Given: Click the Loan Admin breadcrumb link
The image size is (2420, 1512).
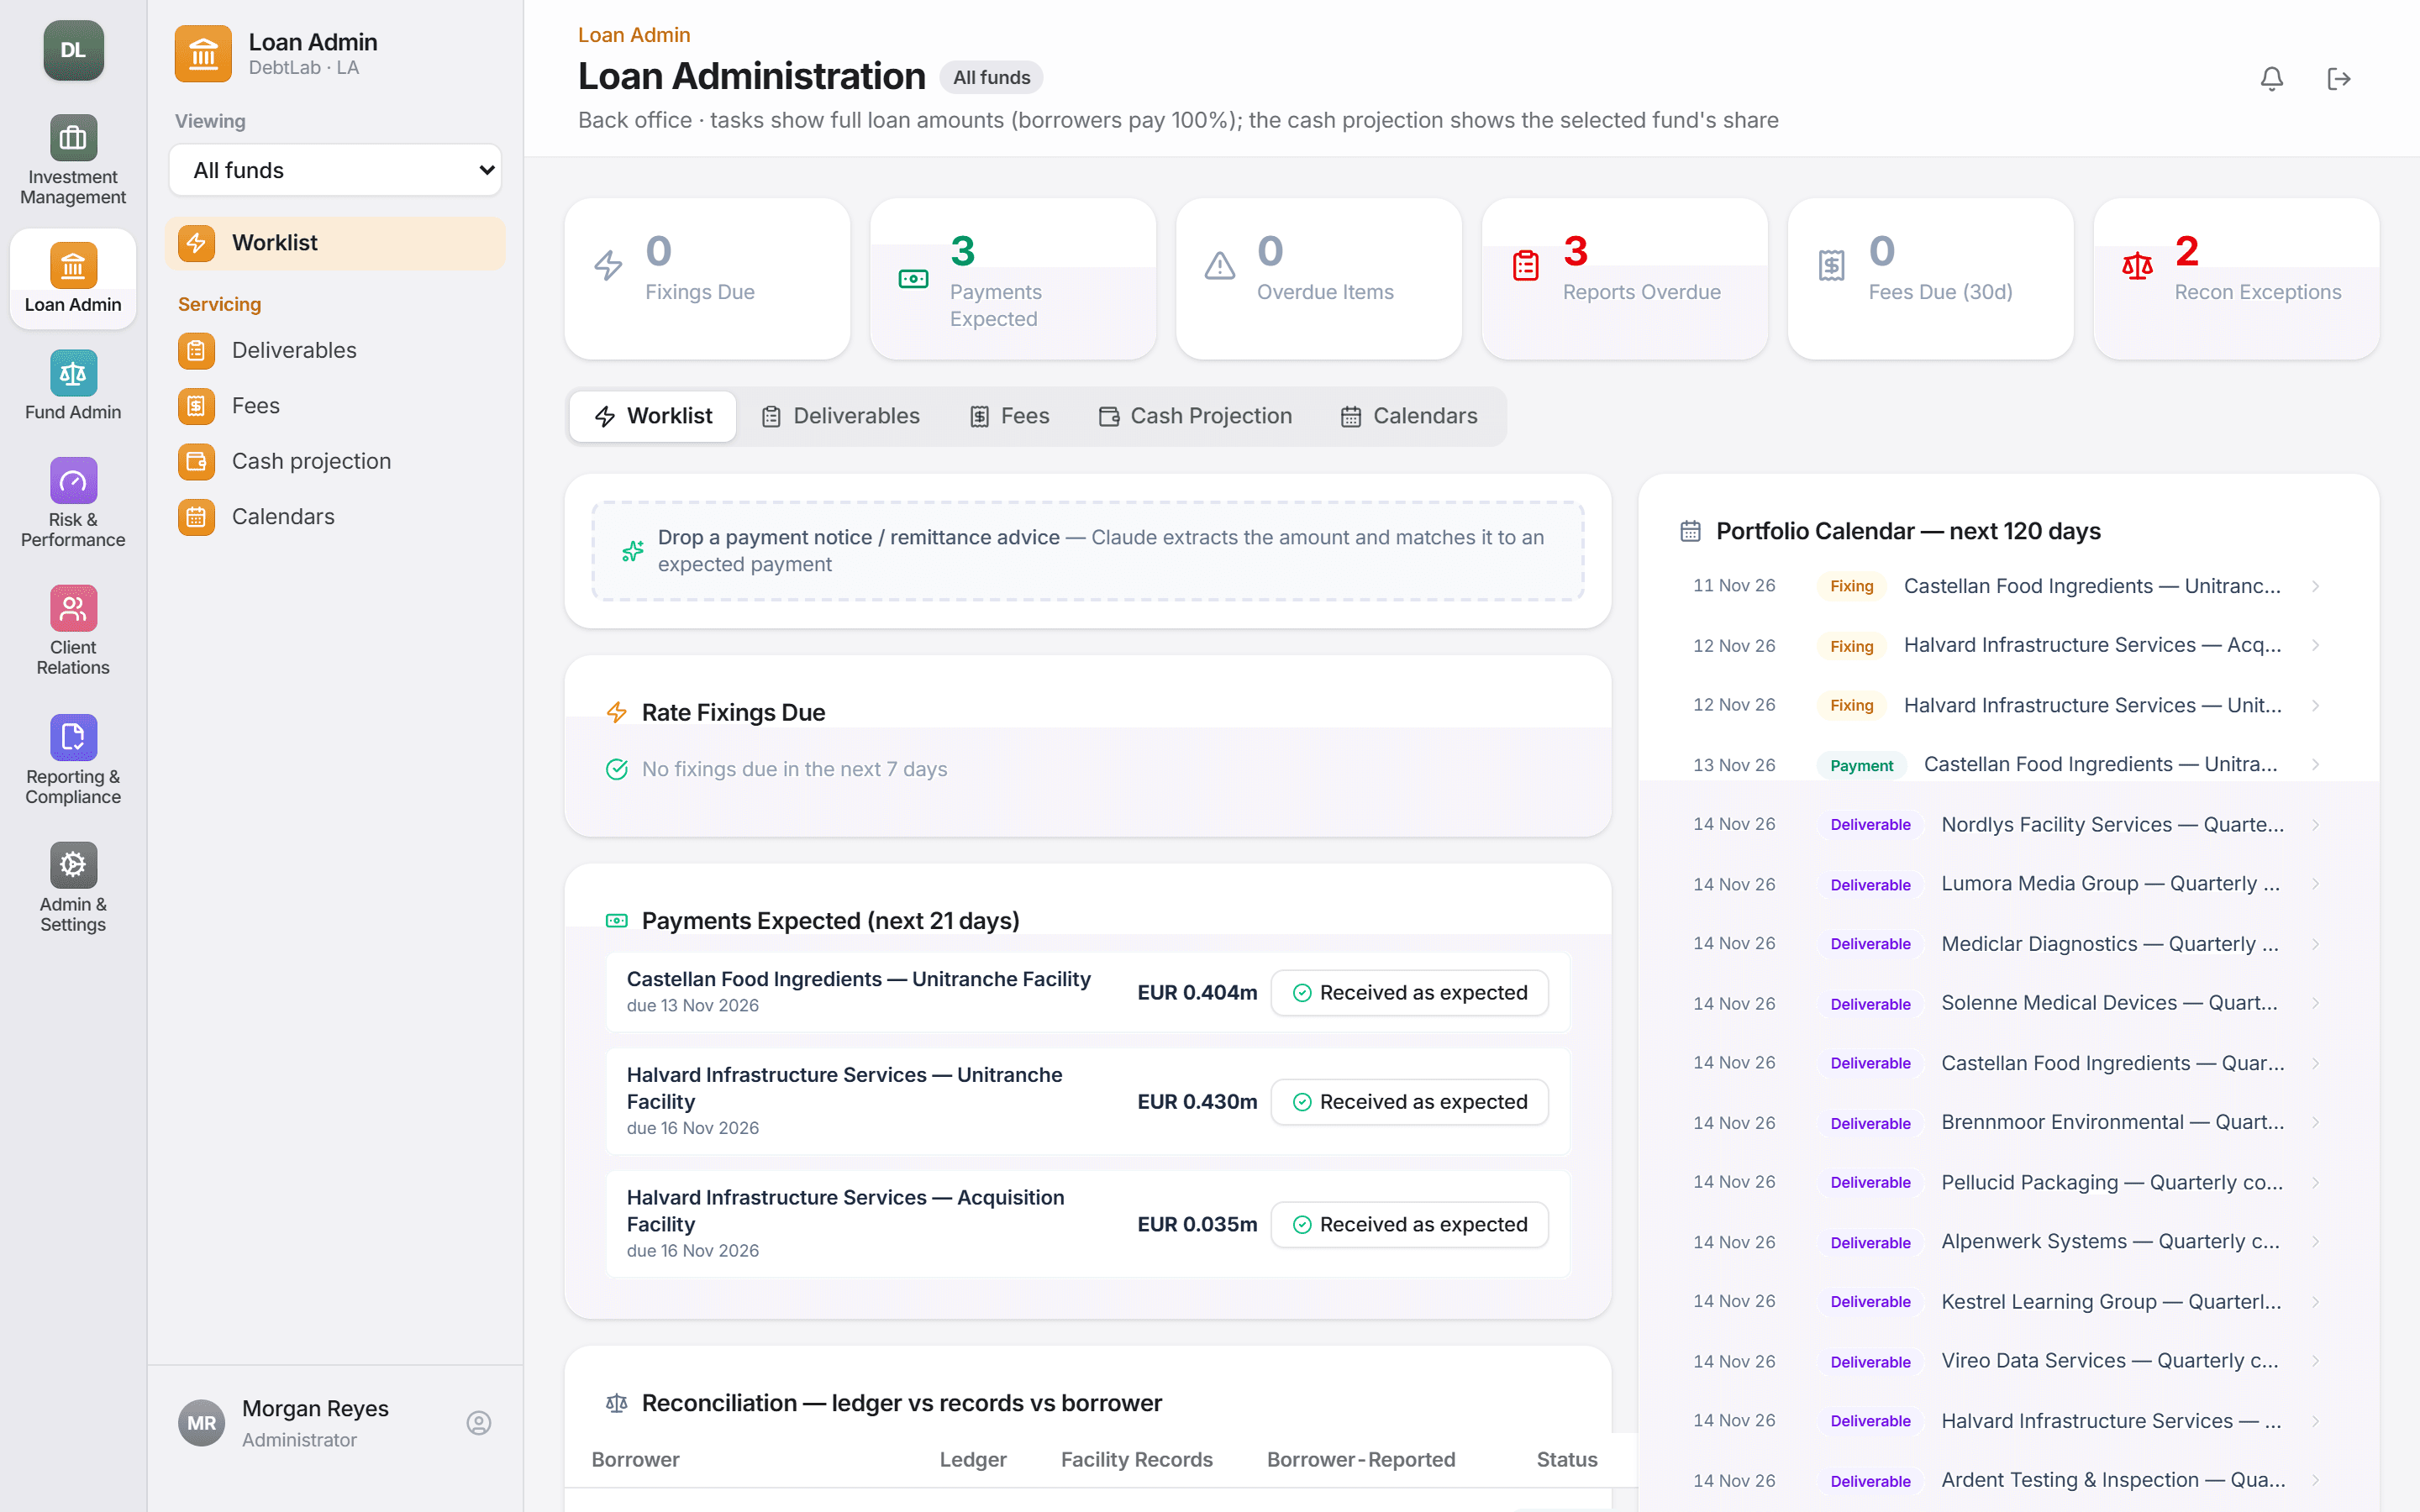Looking at the screenshot, I should click(634, 35).
